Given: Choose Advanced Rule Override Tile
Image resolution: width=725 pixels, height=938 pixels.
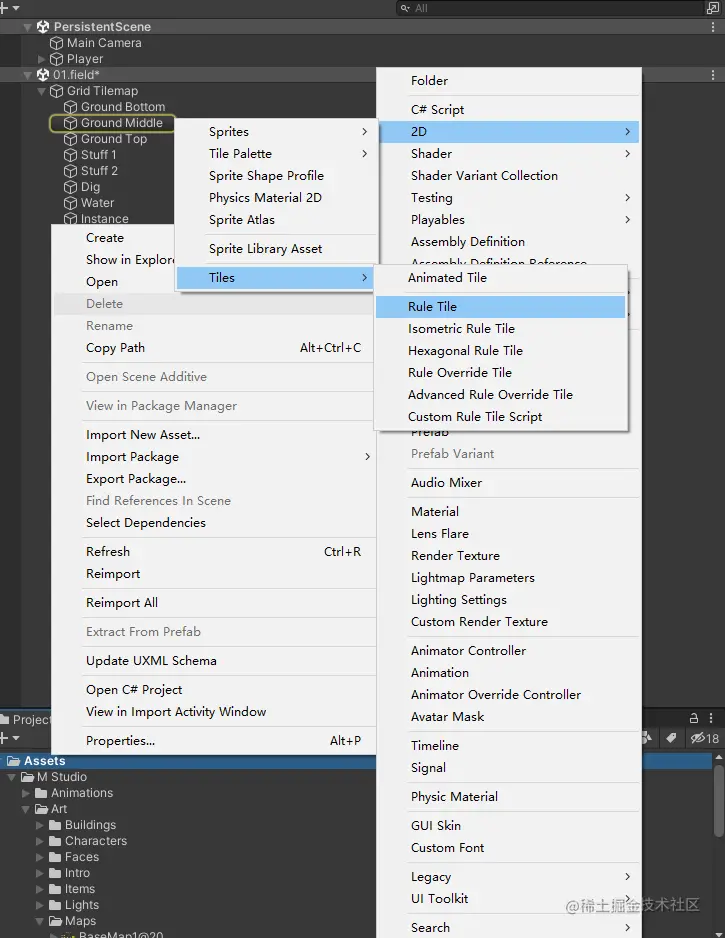Looking at the screenshot, I should [500, 395].
